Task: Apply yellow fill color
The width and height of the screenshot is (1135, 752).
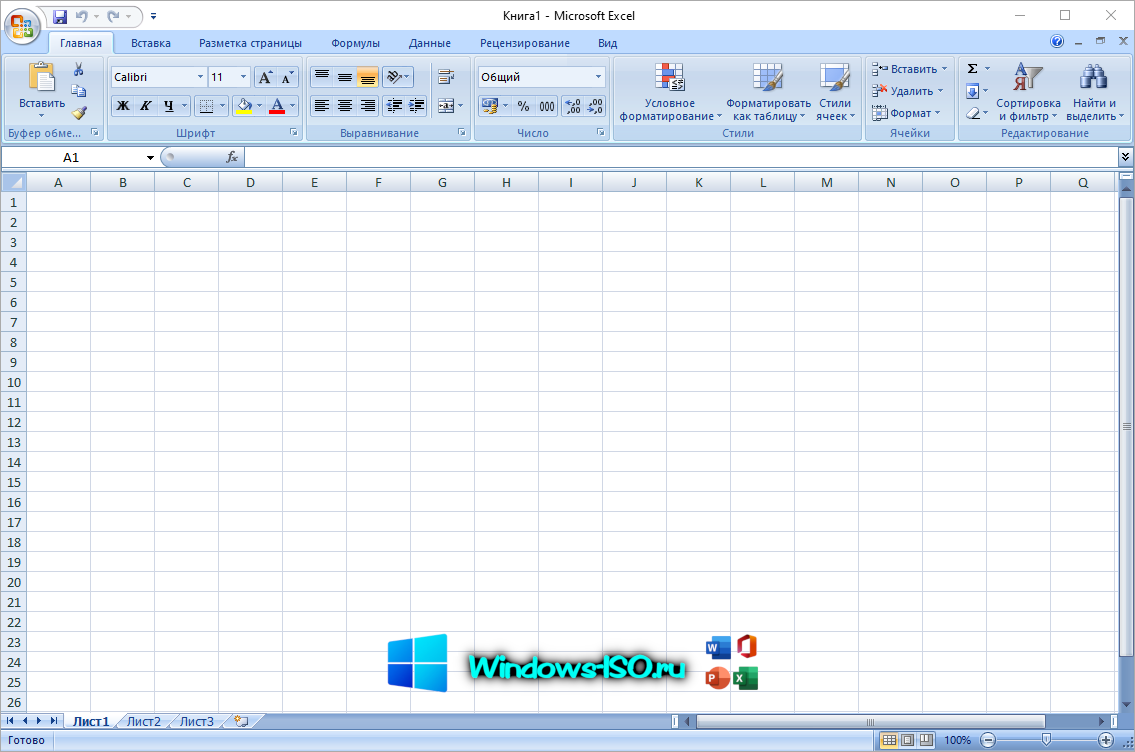Action: pos(244,106)
